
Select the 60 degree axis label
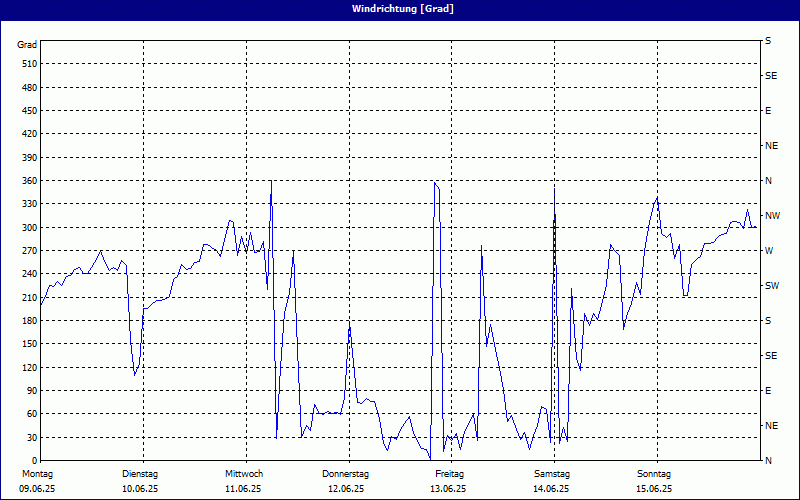32,414
